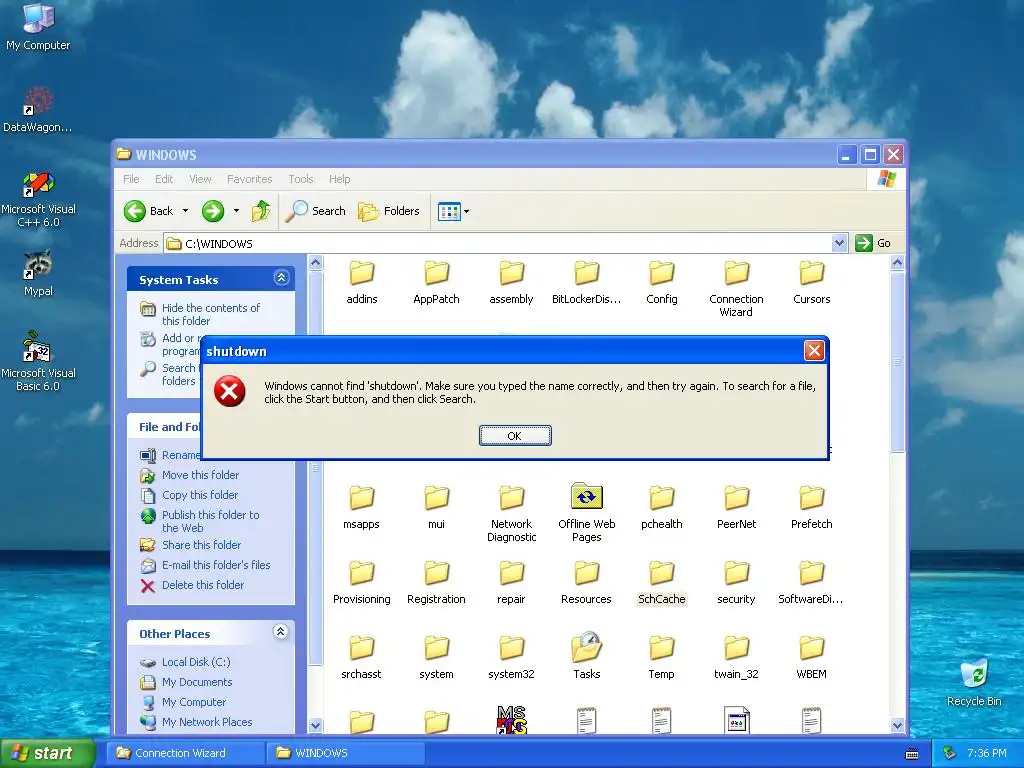
Task: Click the file list scroll up arrow
Action: (x=897, y=263)
